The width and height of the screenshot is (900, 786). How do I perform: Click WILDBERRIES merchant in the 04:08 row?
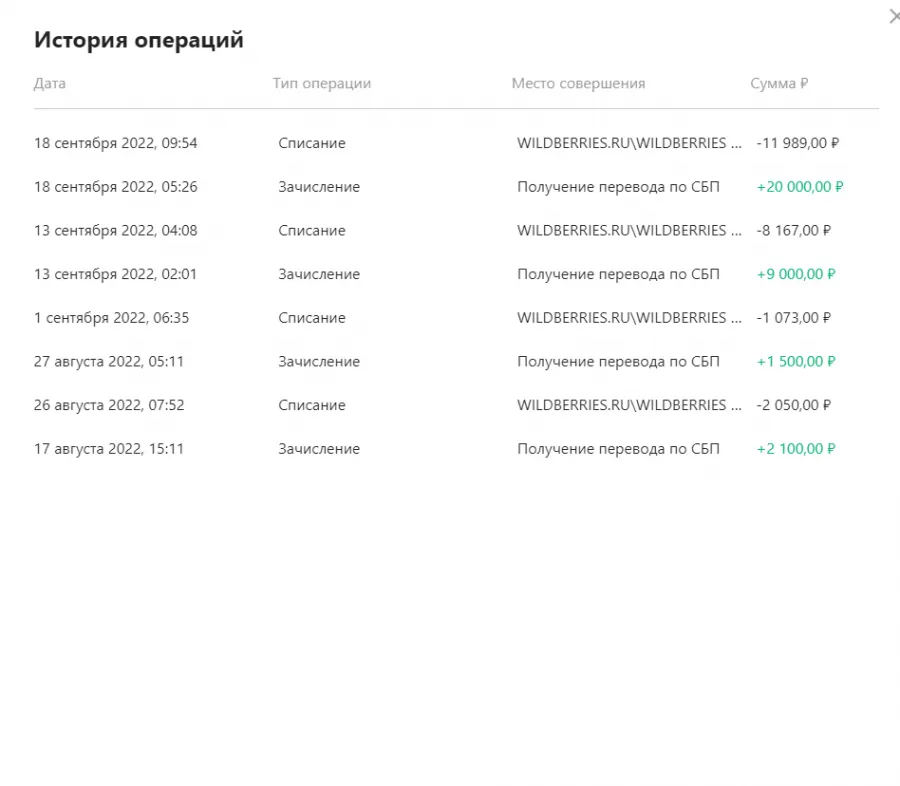[629, 230]
